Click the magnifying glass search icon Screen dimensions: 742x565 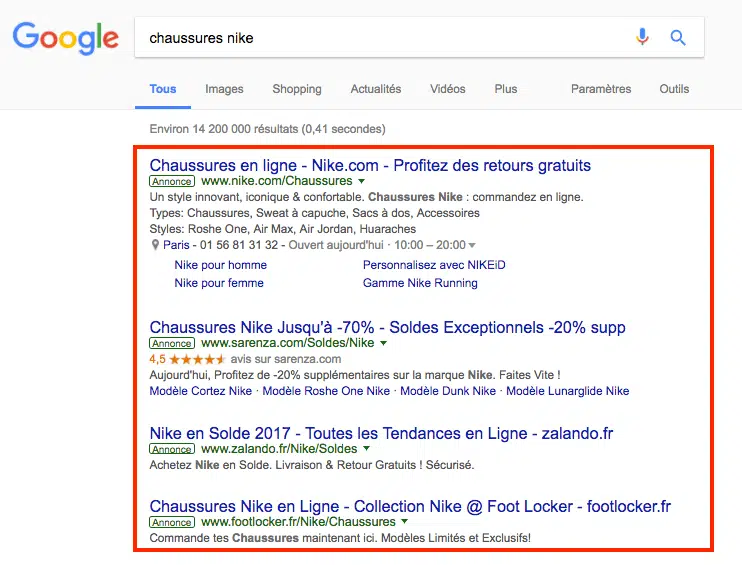tap(678, 38)
